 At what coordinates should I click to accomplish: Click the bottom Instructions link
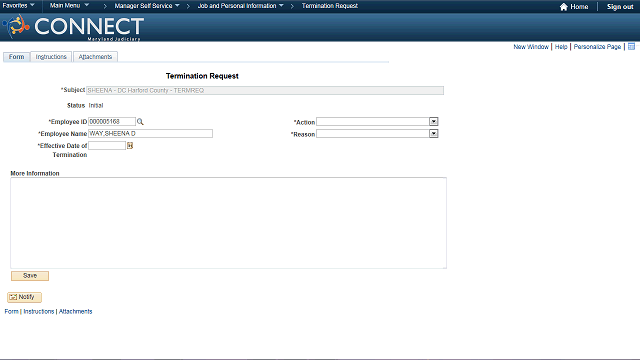click(39, 311)
